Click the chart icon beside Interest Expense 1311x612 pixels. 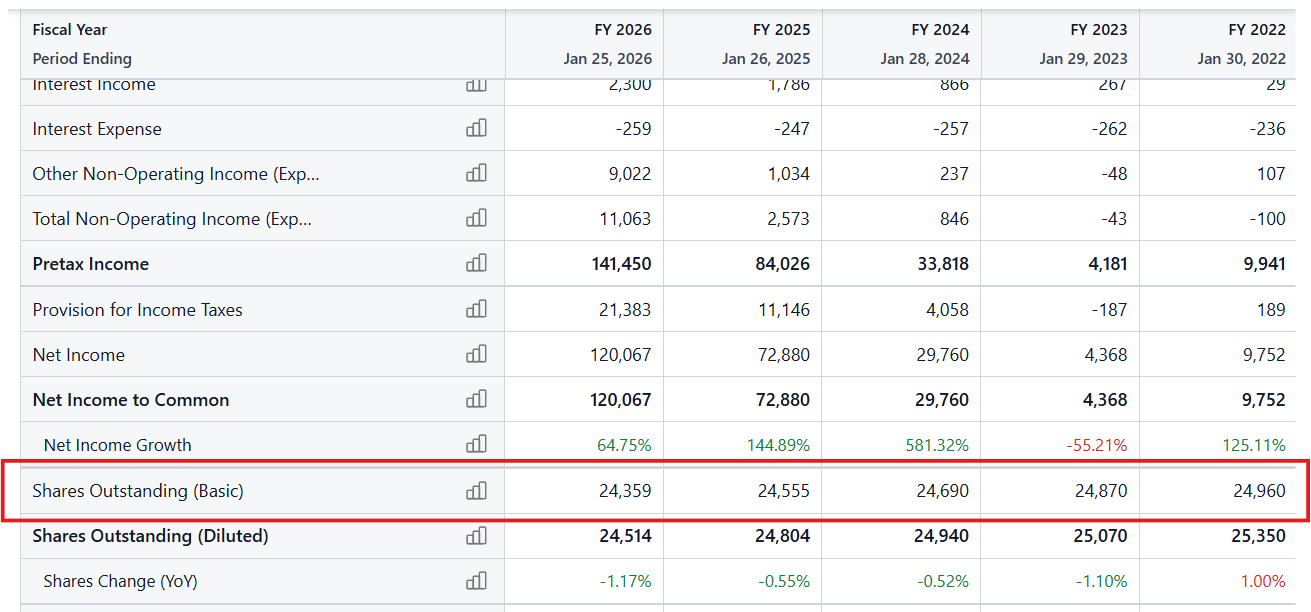tap(476, 128)
